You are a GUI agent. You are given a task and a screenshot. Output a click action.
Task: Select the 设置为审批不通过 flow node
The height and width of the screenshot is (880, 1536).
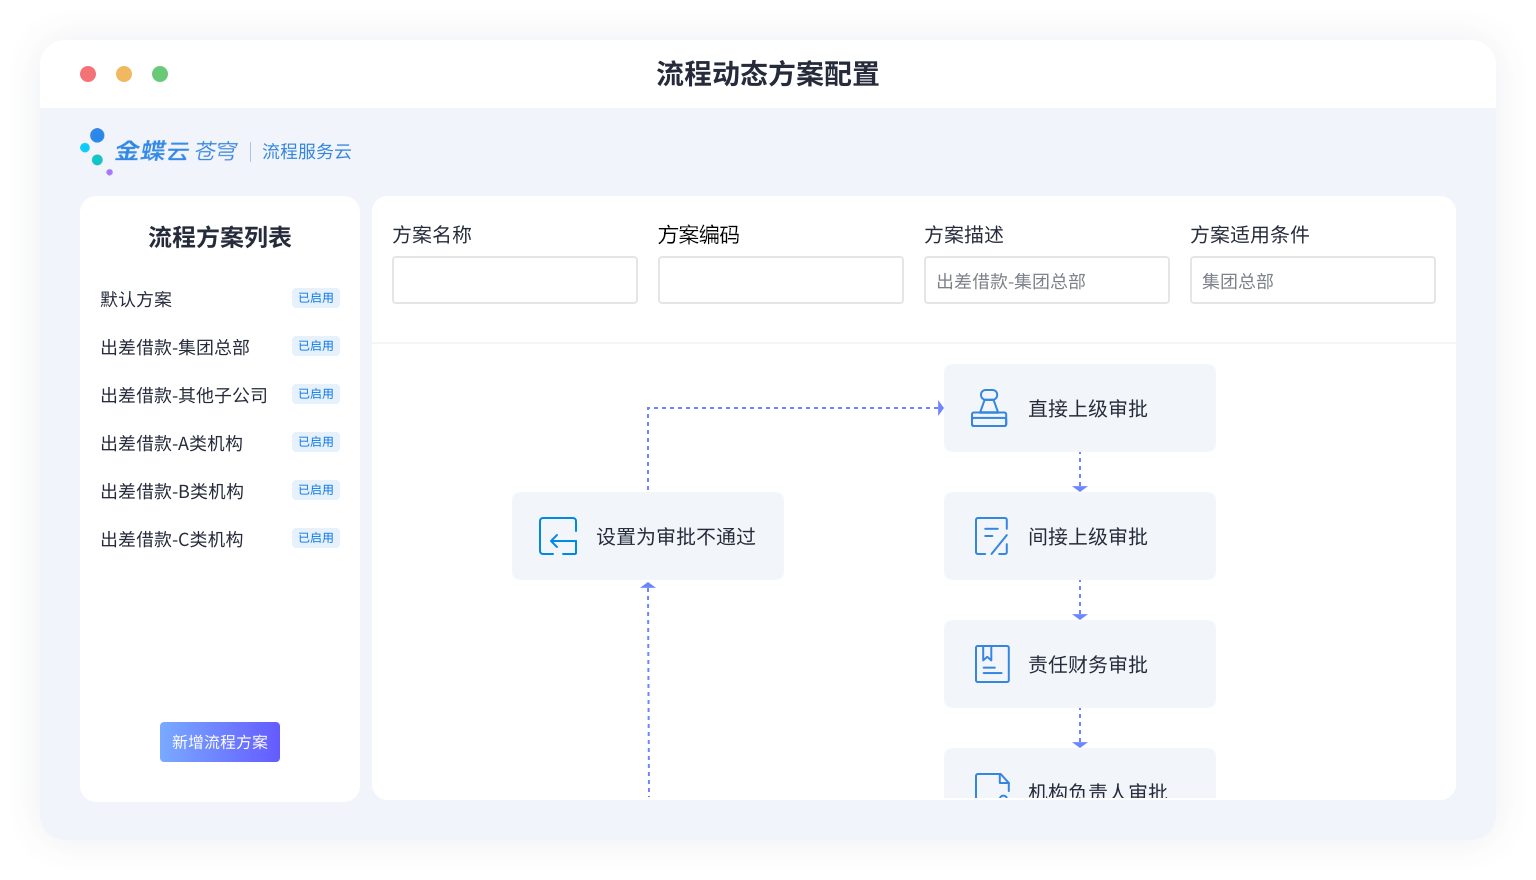click(x=648, y=536)
